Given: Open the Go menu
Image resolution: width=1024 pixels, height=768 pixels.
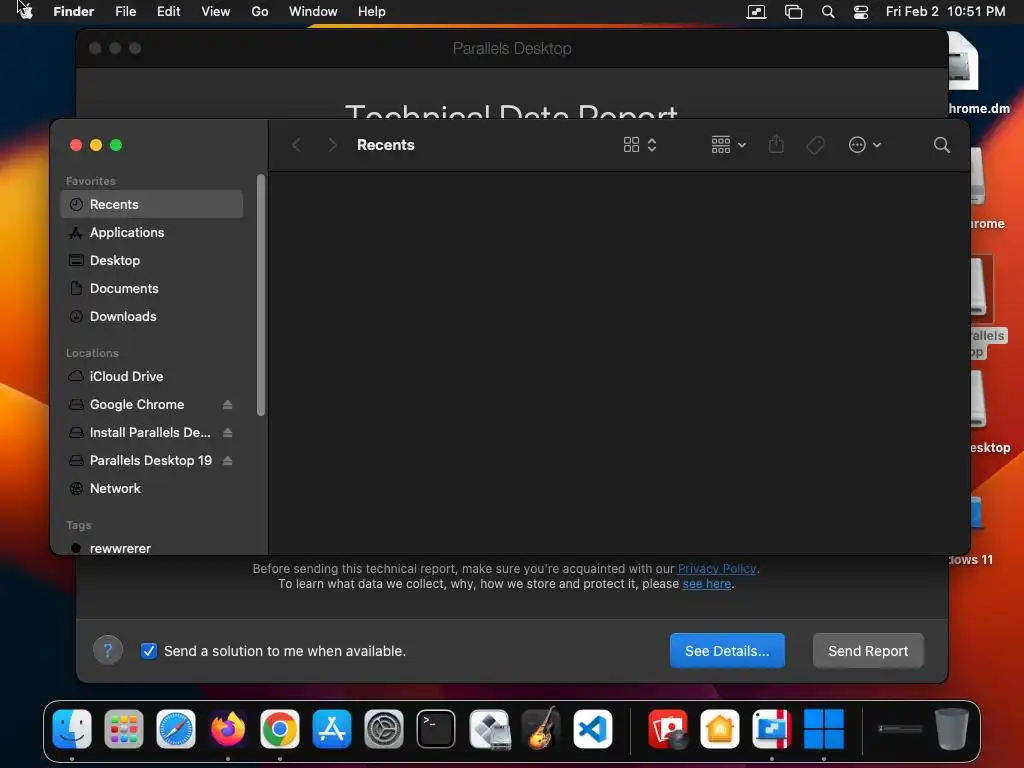Looking at the screenshot, I should [259, 11].
